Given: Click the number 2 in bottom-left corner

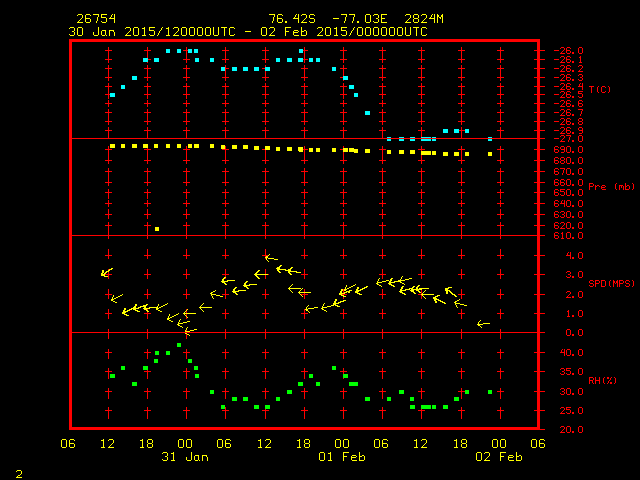Looking at the screenshot, I should [19, 472].
